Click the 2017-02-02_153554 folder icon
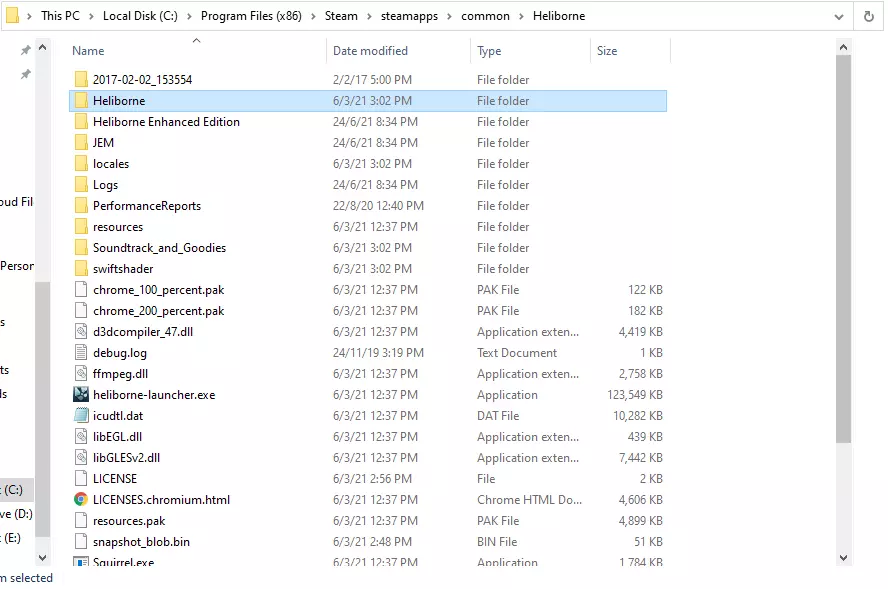The width and height of the screenshot is (888, 589). (x=81, y=79)
